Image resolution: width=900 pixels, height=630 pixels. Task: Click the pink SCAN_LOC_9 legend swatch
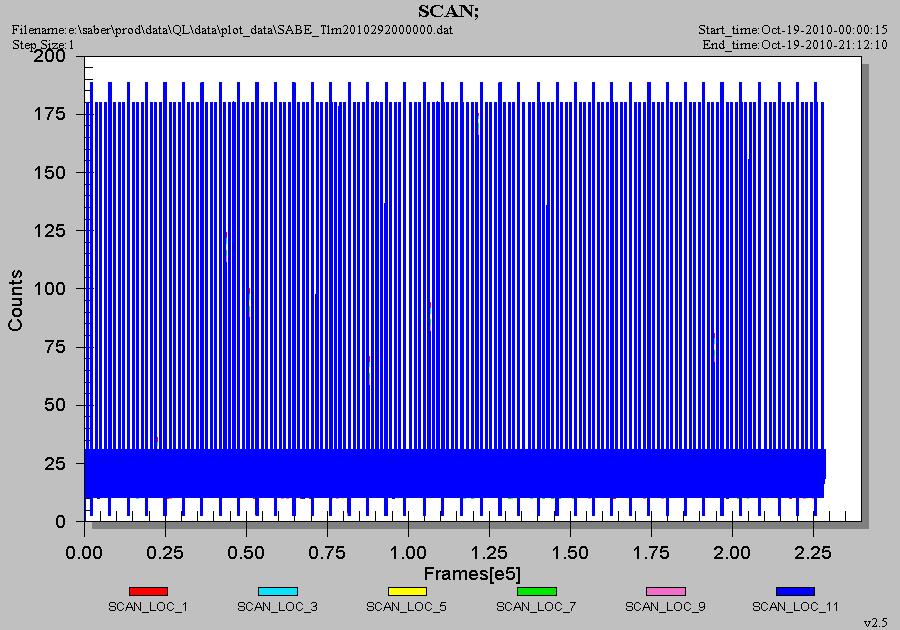666,591
